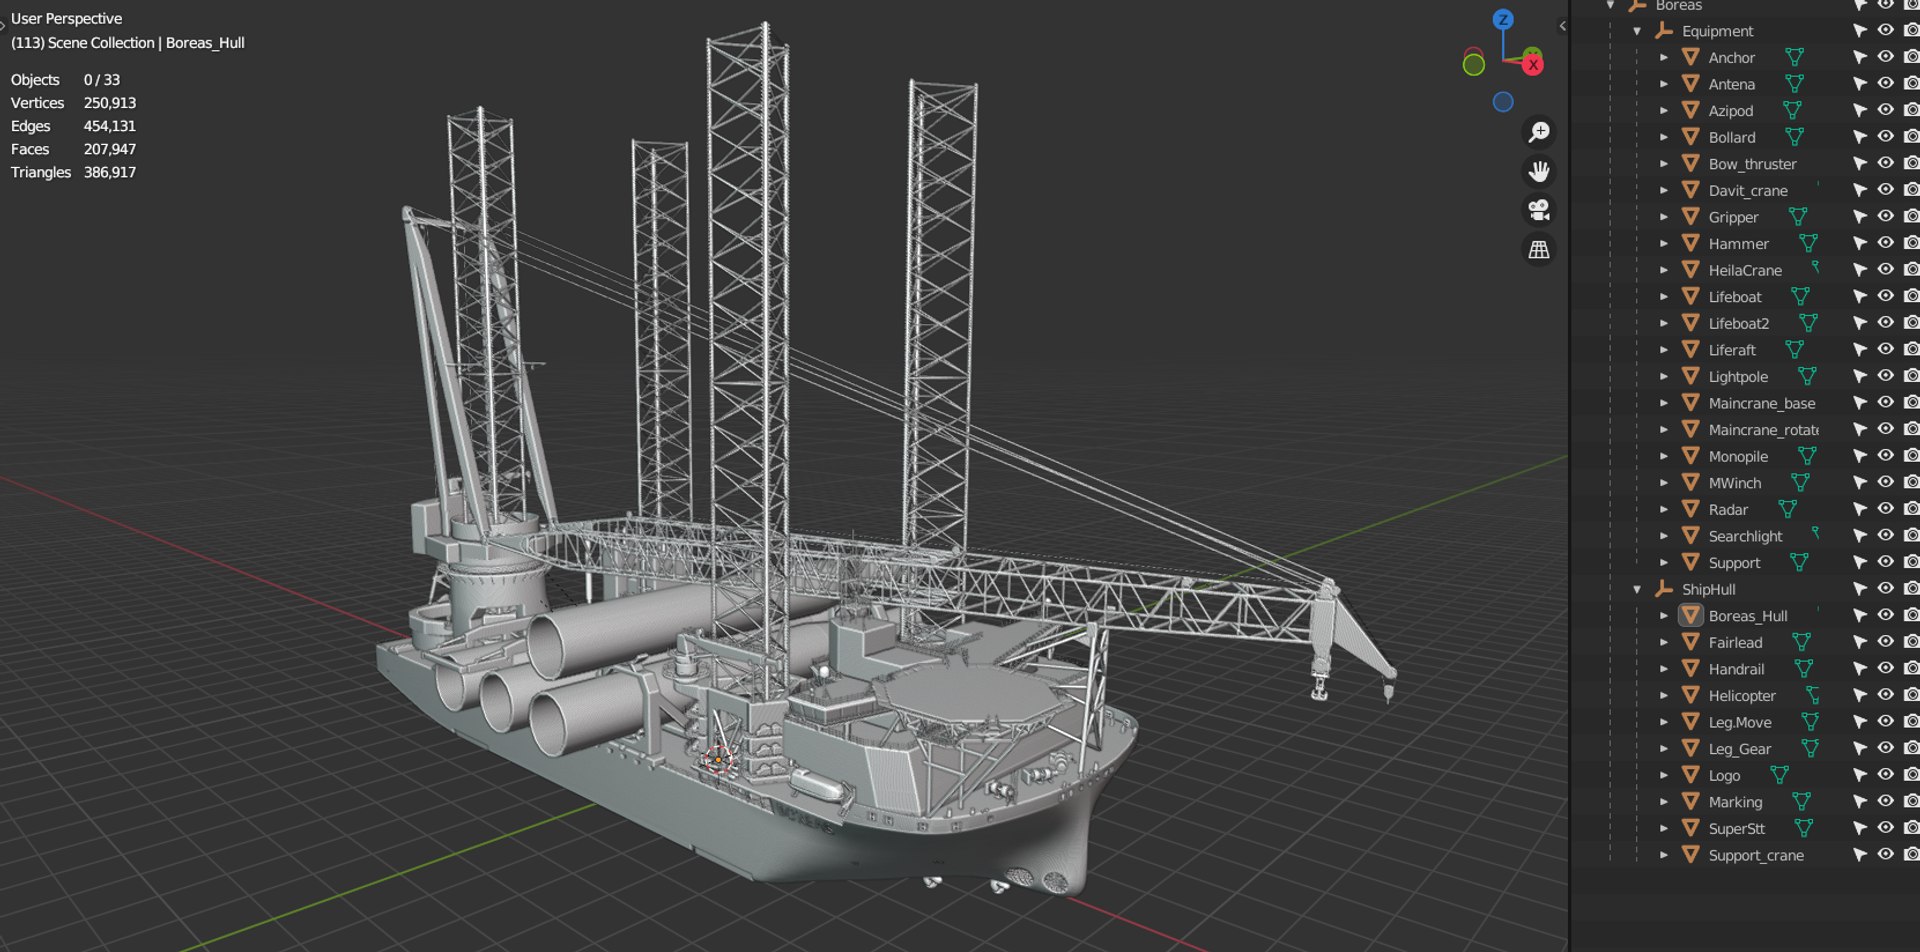Collapse the ShipHull collection
This screenshot has height=952, width=1920.
[x=1637, y=589]
